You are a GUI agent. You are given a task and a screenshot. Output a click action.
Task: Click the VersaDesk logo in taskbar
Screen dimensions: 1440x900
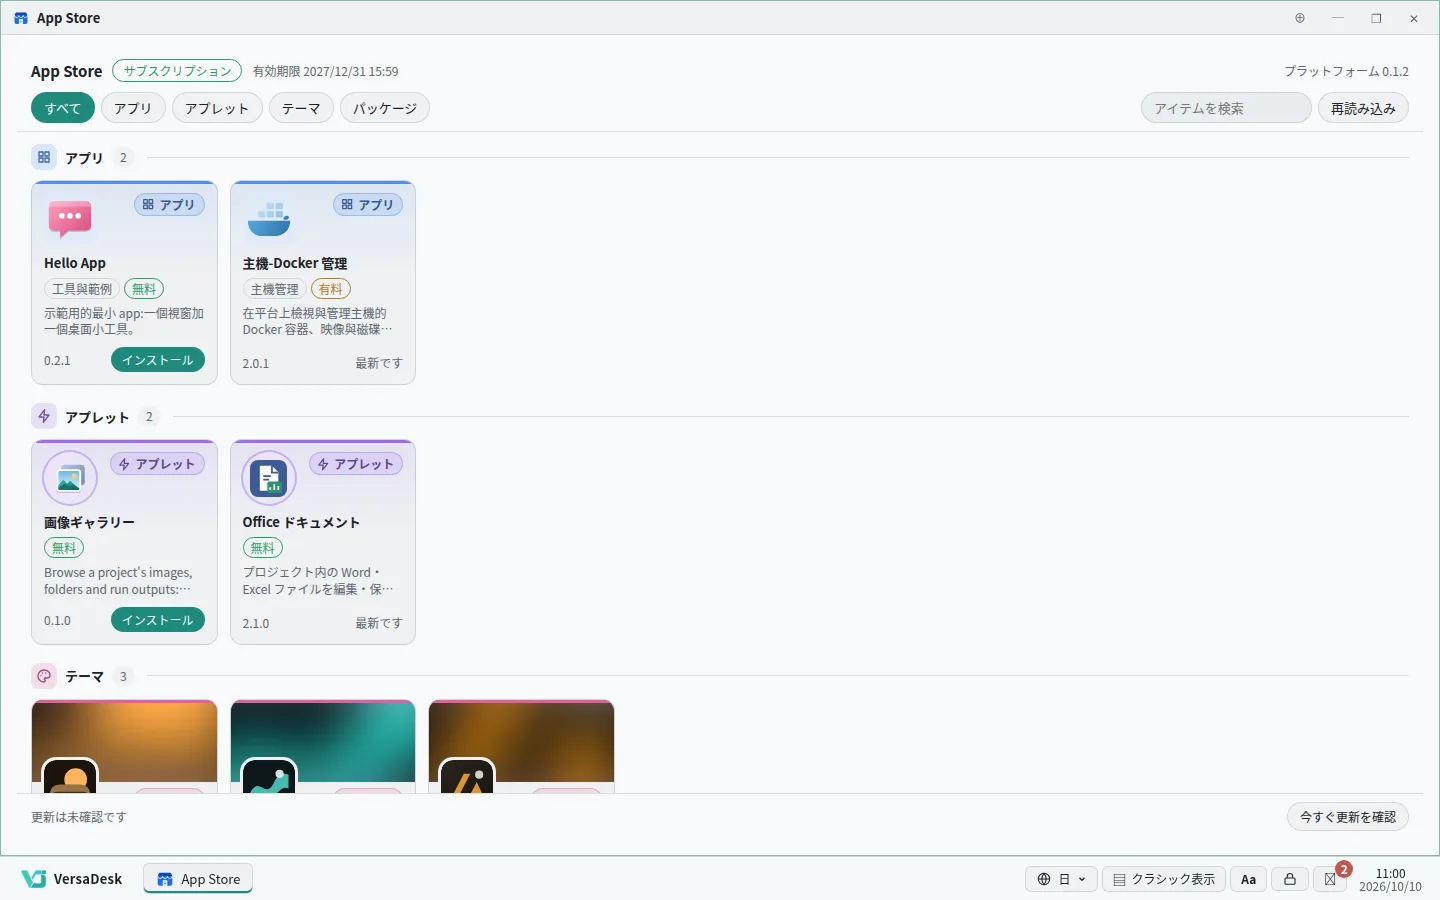pyautogui.click(x=72, y=879)
